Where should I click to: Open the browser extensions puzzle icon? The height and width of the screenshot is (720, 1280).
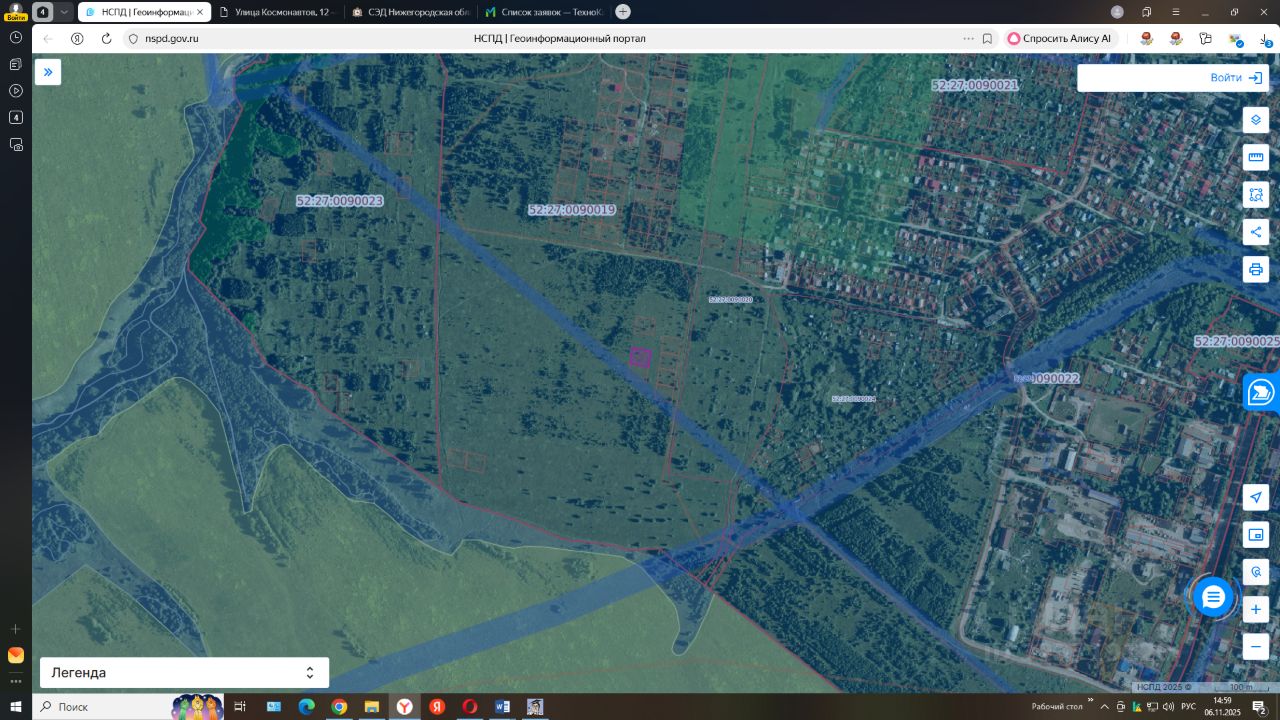pos(1206,38)
